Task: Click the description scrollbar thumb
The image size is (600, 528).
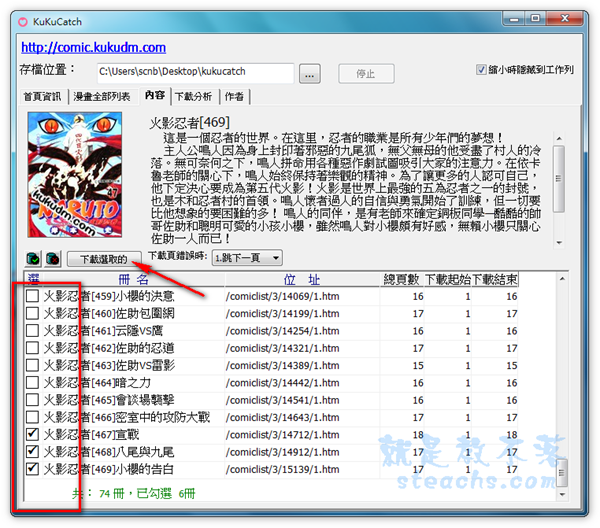Action: pos(559,179)
